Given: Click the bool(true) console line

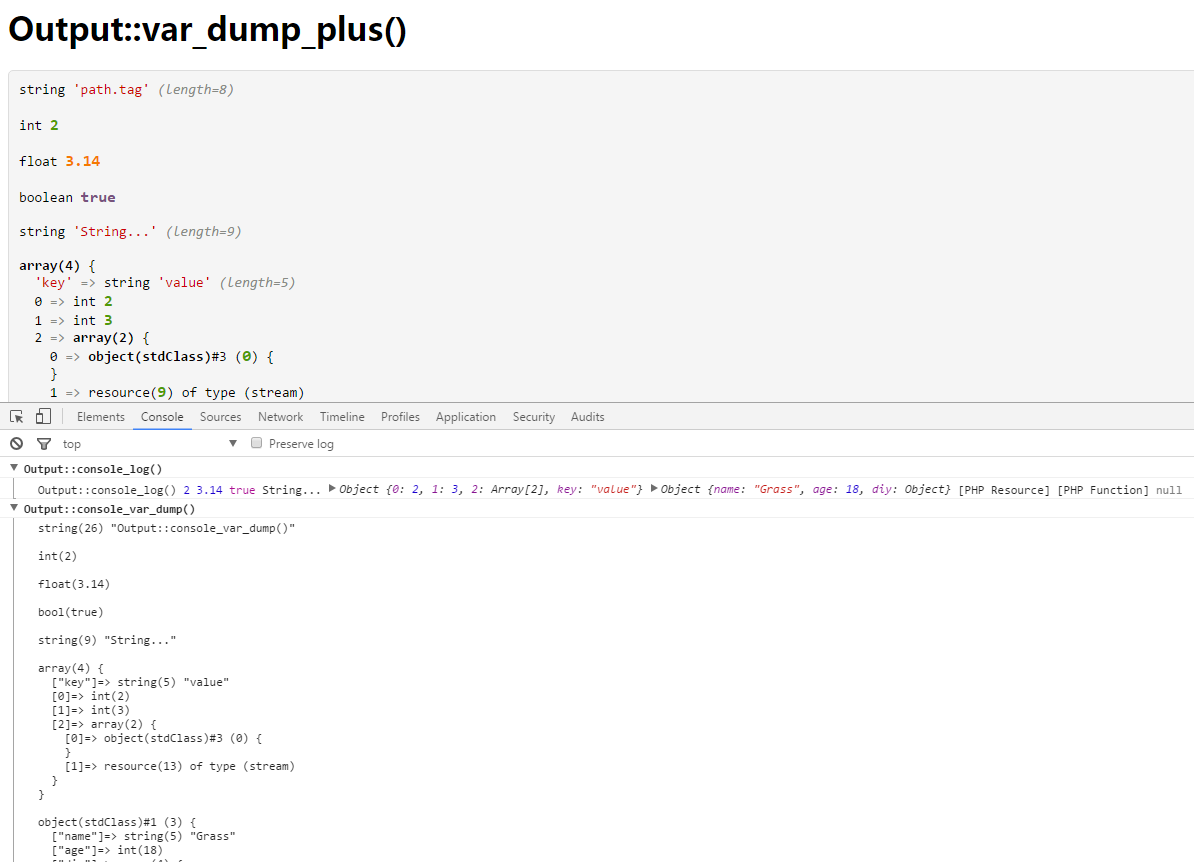Looking at the screenshot, I should point(70,612).
